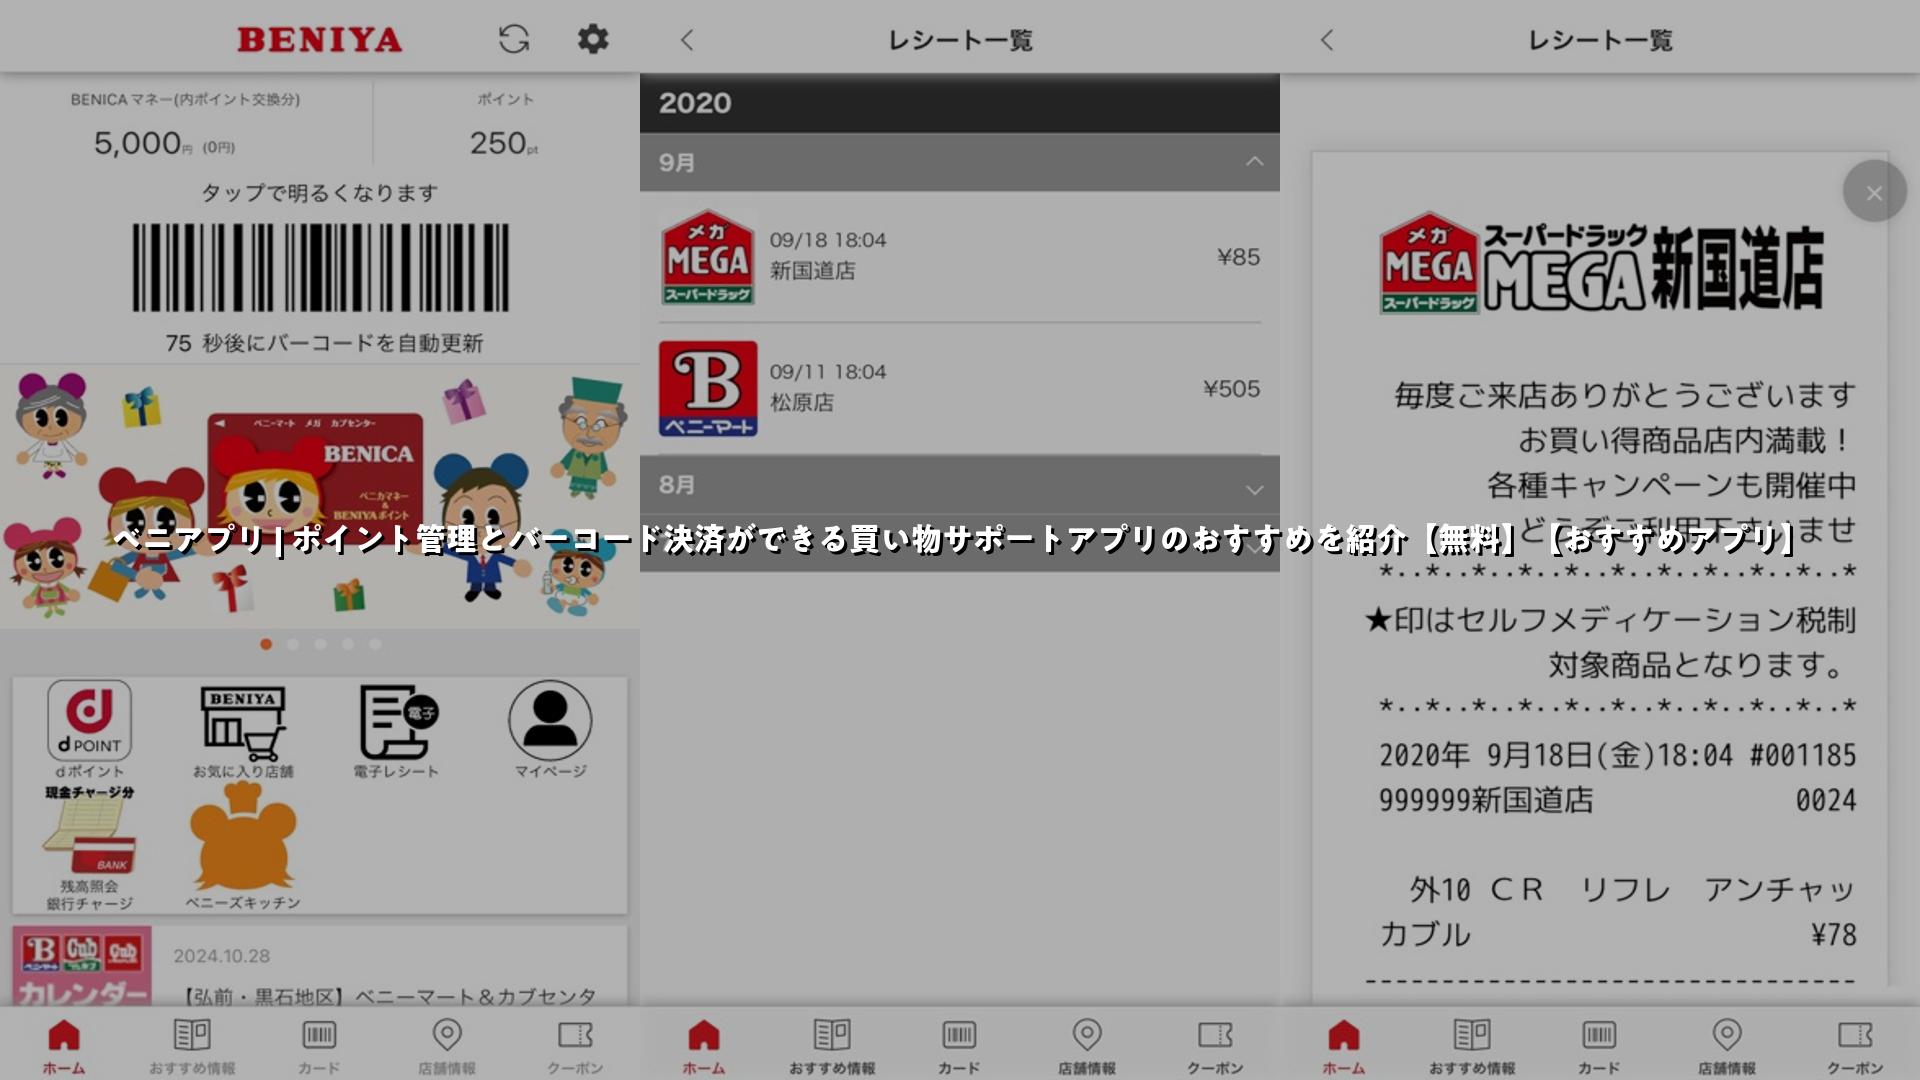
Task: Select the 2020 year header
Action: click(960, 103)
